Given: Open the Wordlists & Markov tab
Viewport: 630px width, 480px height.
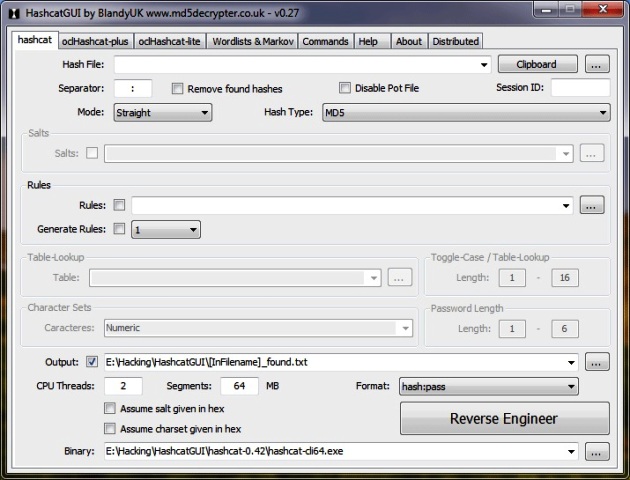Looking at the screenshot, I should pos(252,41).
